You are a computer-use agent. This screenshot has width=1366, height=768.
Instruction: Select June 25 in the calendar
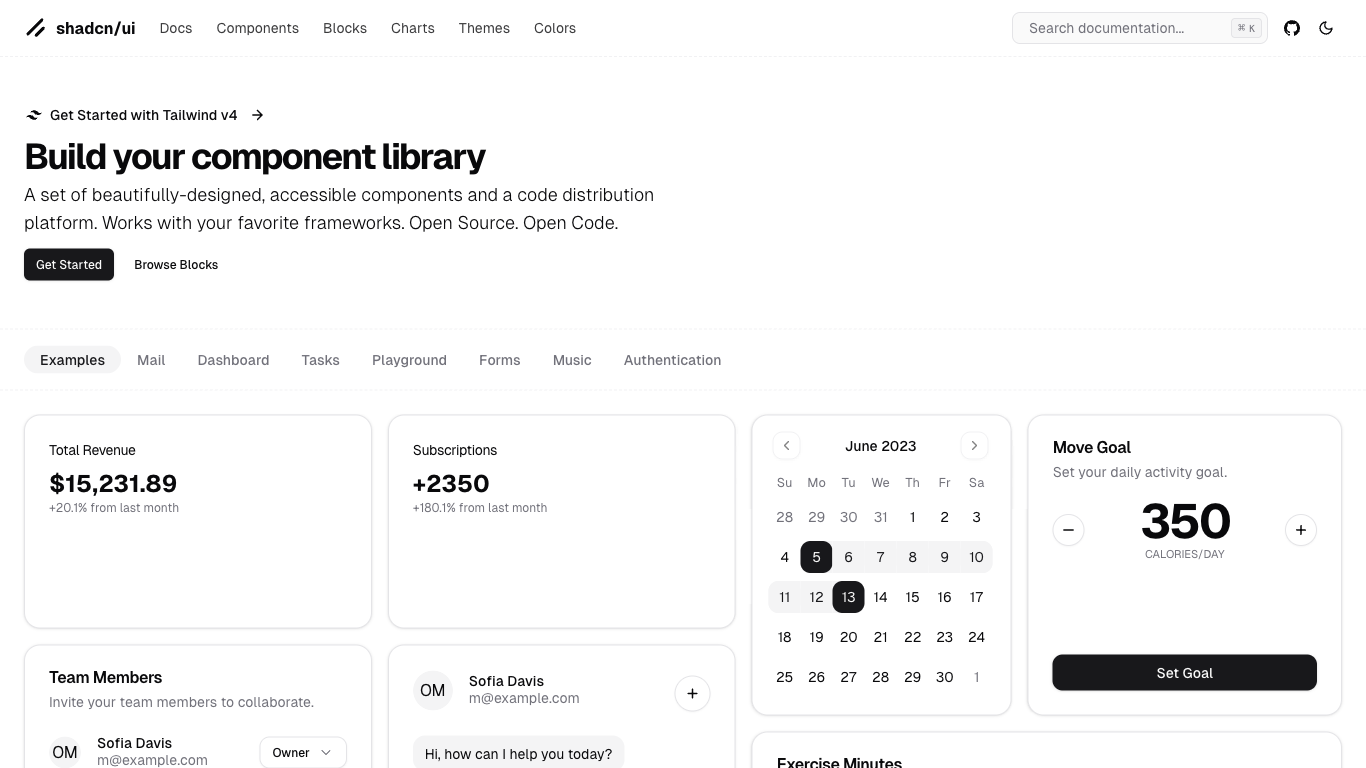point(784,677)
